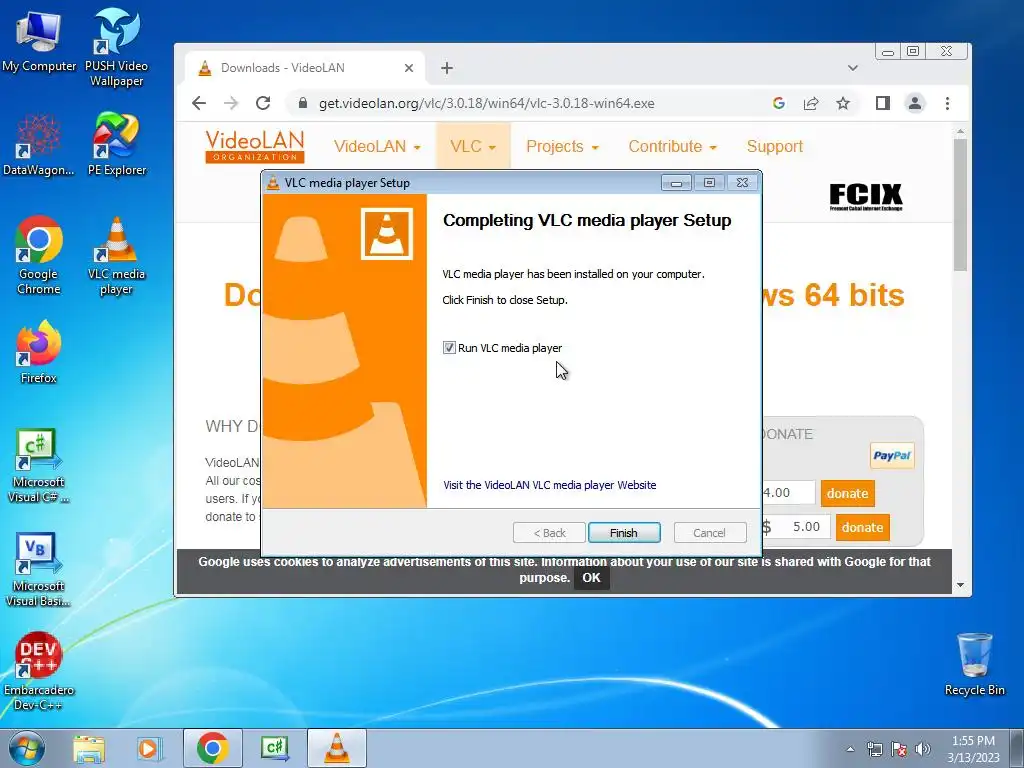Open Google Chrome desktop shortcut
The height and width of the screenshot is (768, 1024).
point(39,255)
